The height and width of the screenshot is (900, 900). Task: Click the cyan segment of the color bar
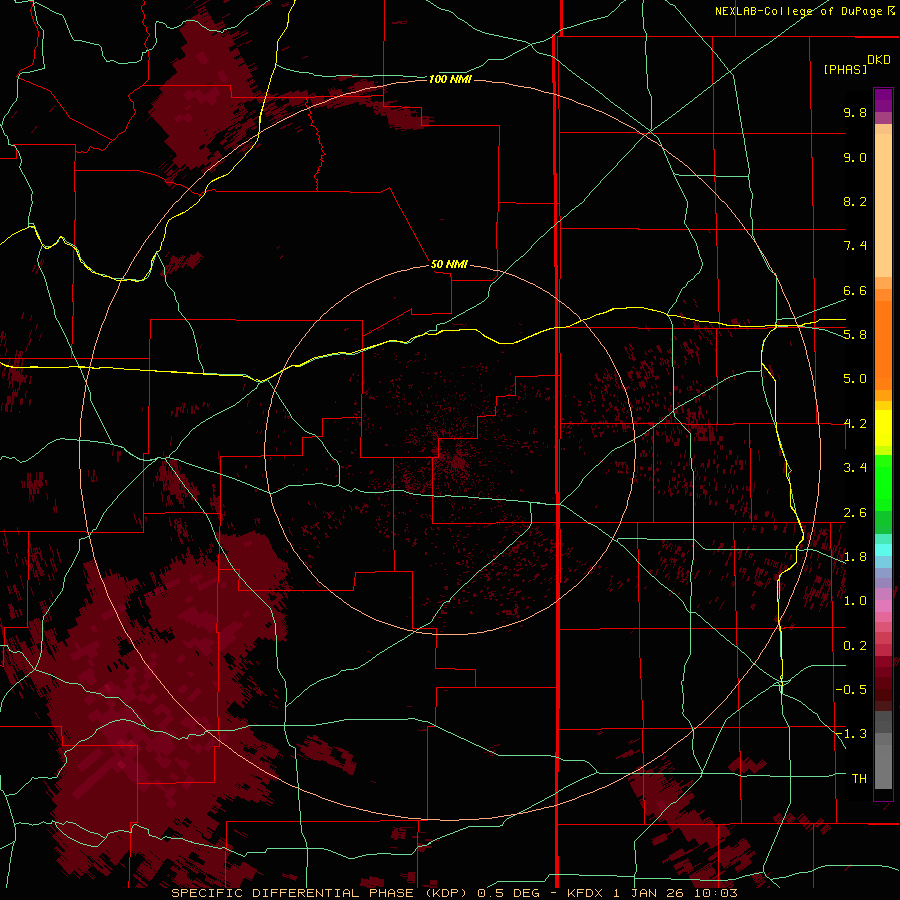tap(883, 550)
